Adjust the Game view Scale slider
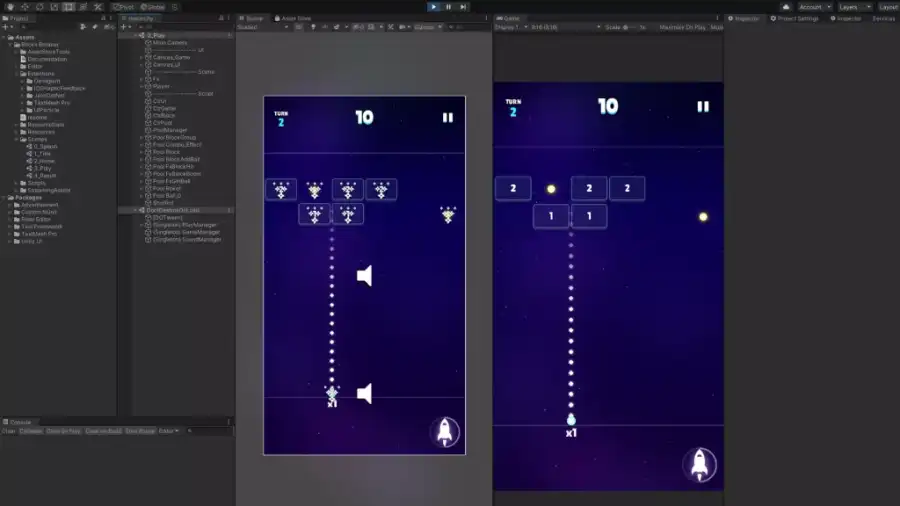The width and height of the screenshot is (900, 506). click(x=627, y=28)
